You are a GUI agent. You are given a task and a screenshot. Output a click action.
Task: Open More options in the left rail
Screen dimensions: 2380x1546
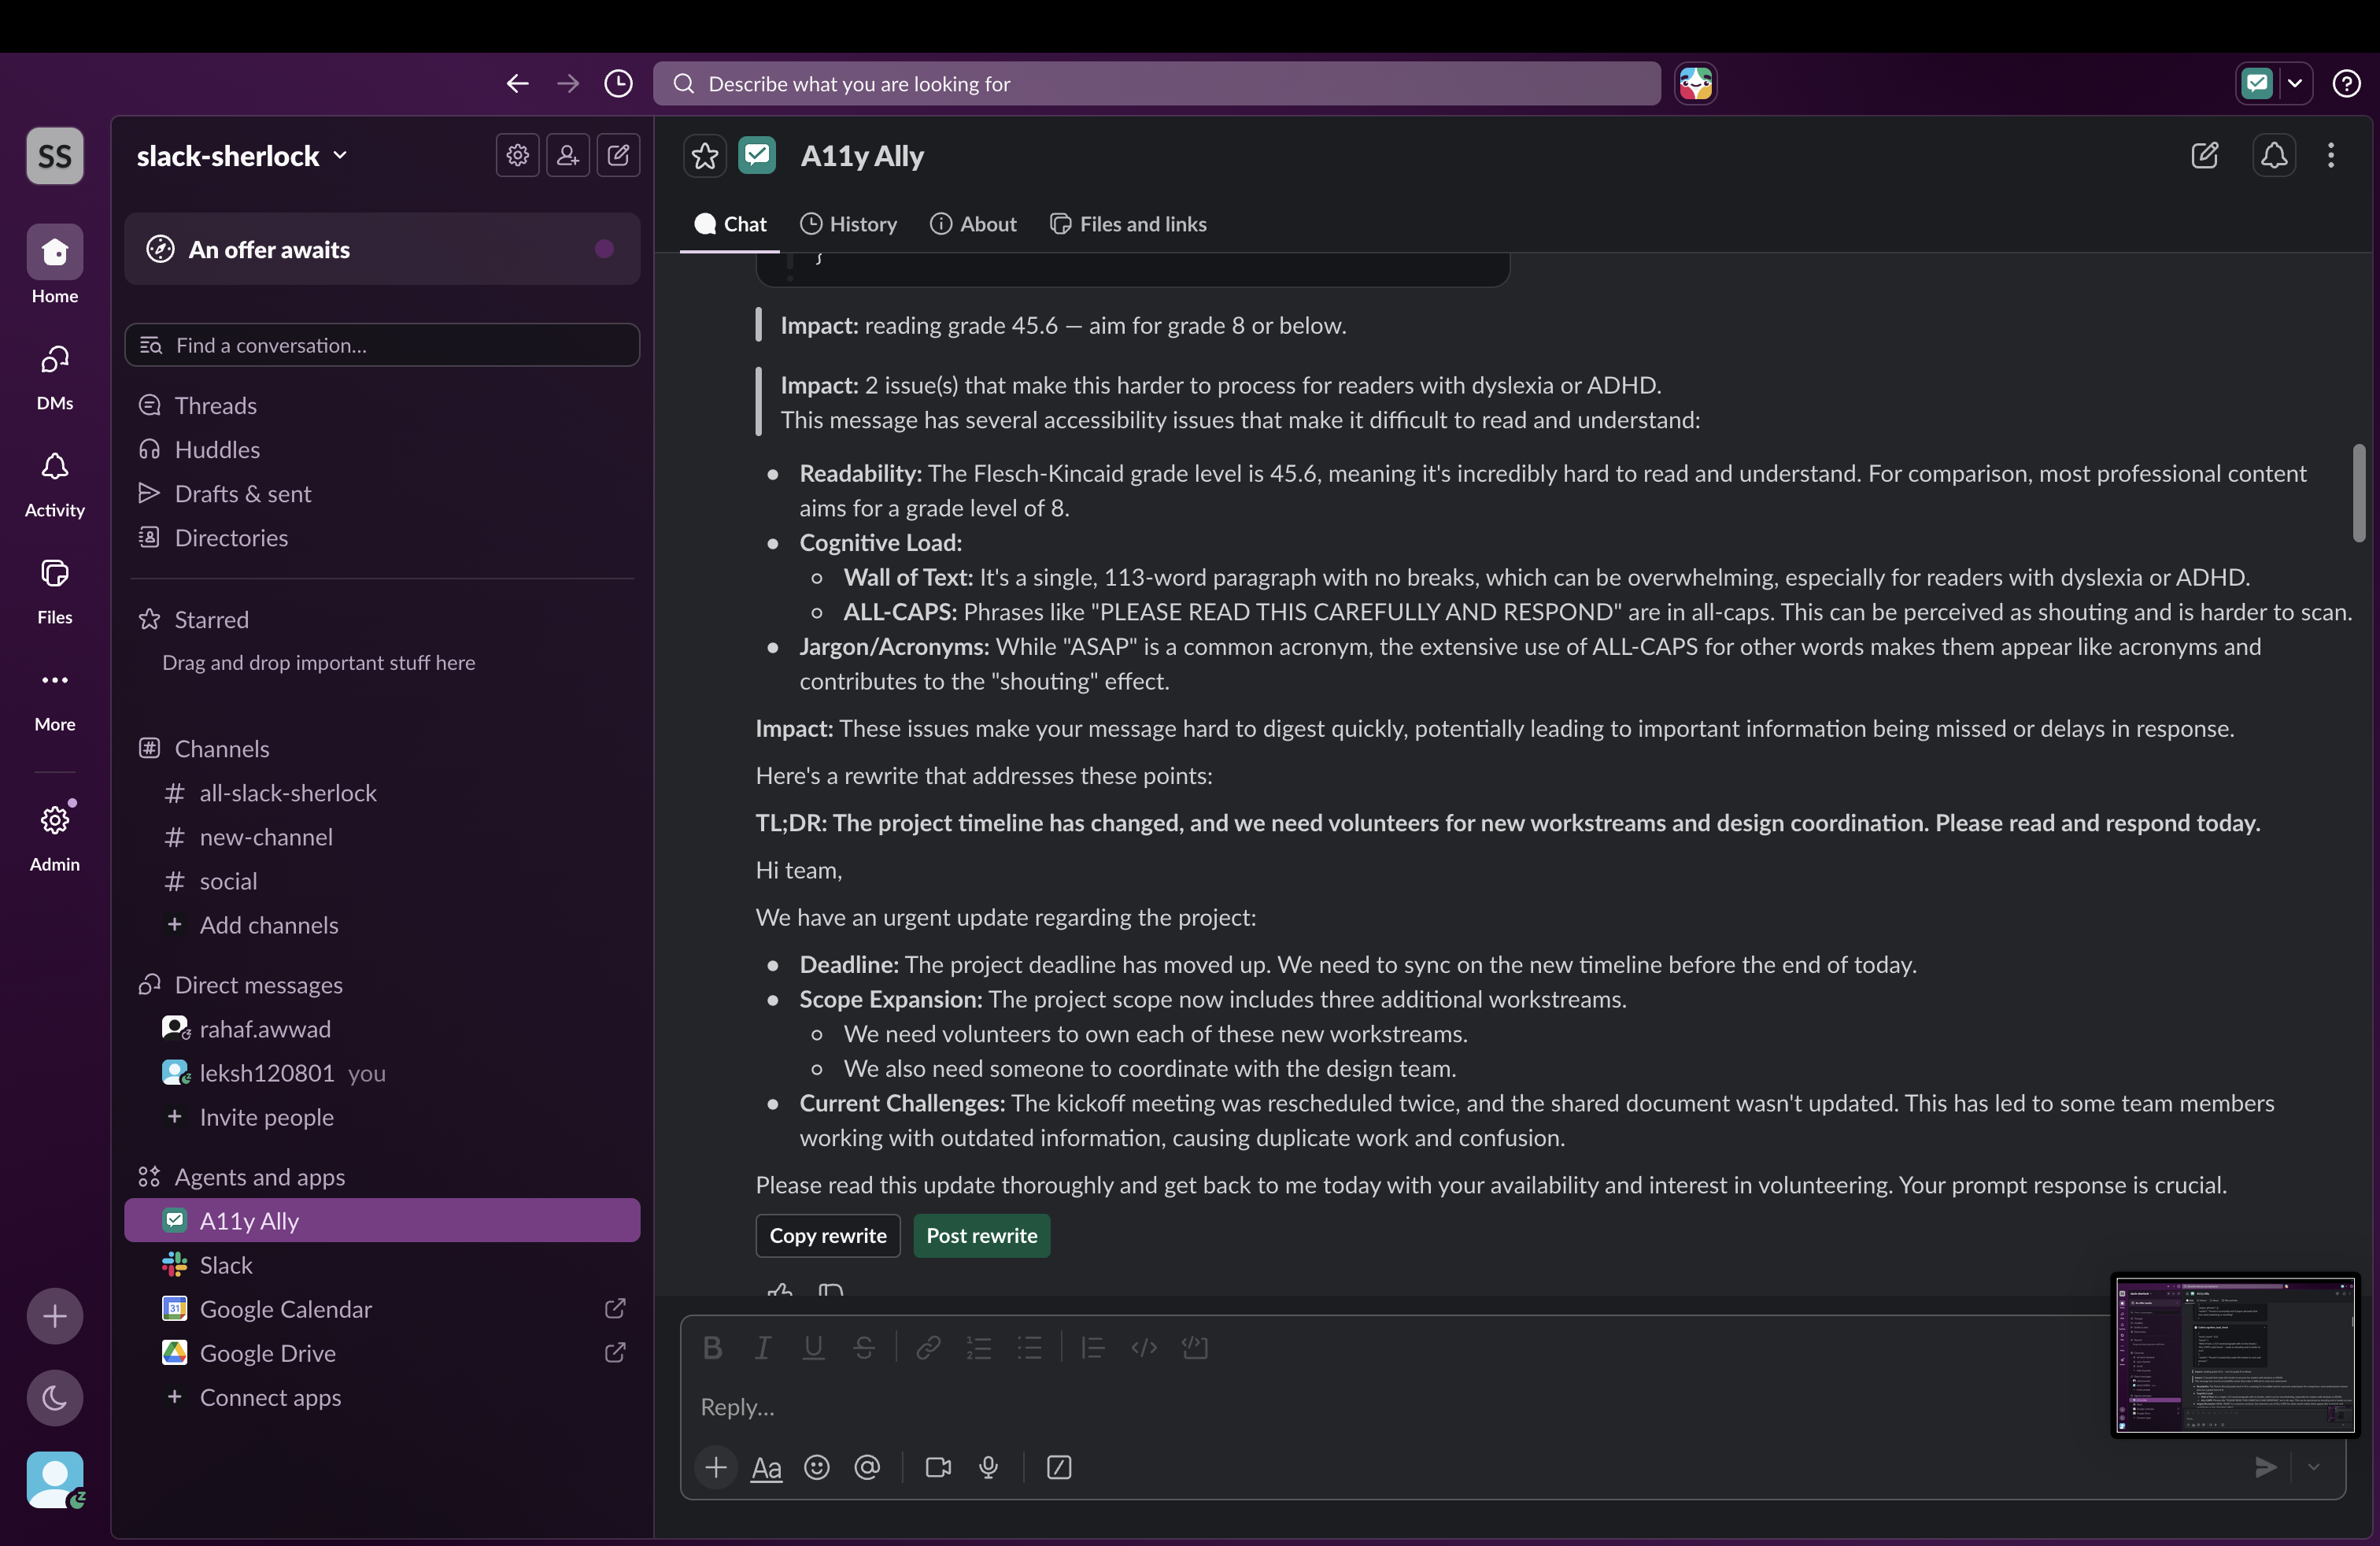click(x=55, y=698)
